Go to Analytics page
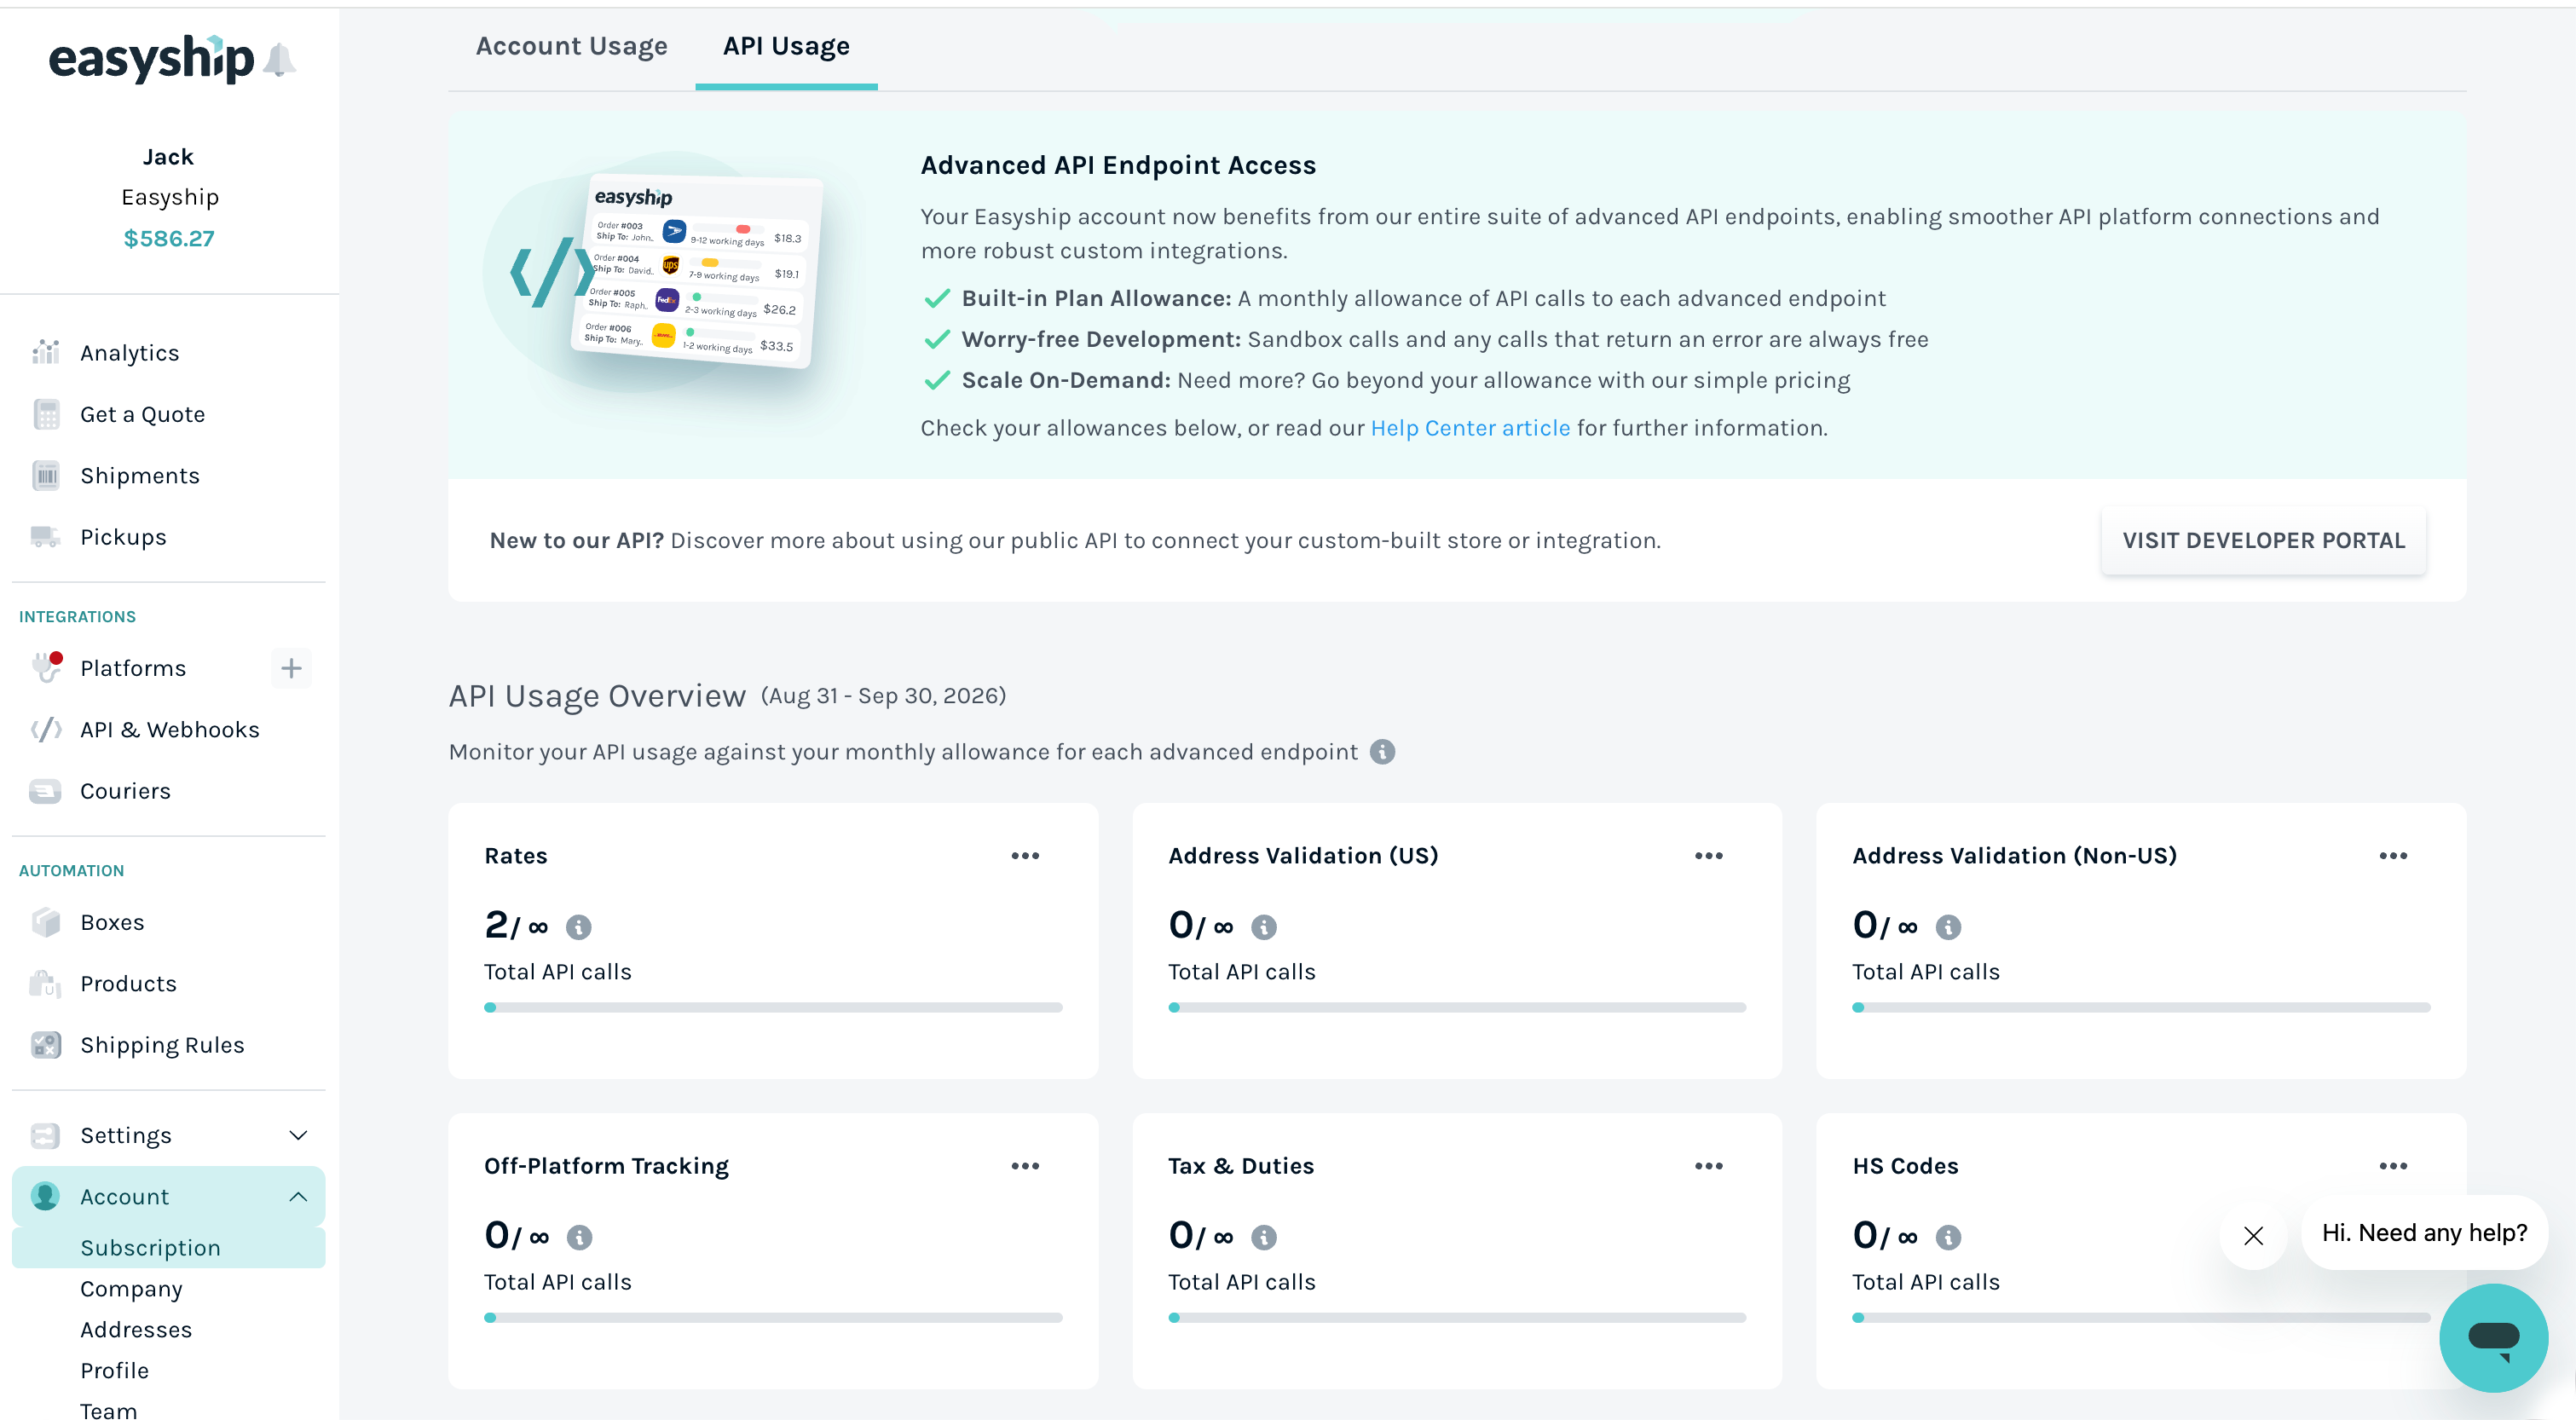This screenshot has width=2576, height=1420. pos(129,353)
